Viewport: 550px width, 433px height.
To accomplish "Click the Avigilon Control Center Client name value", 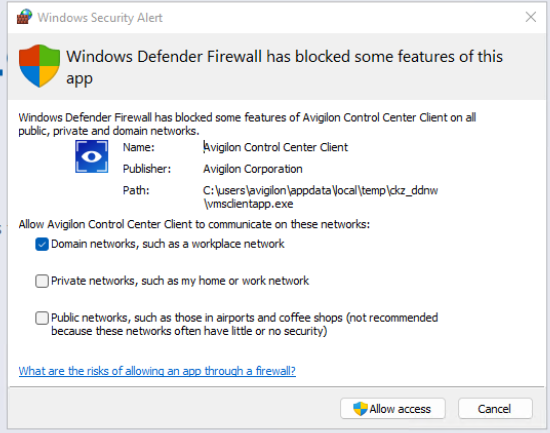I will 276,147.
